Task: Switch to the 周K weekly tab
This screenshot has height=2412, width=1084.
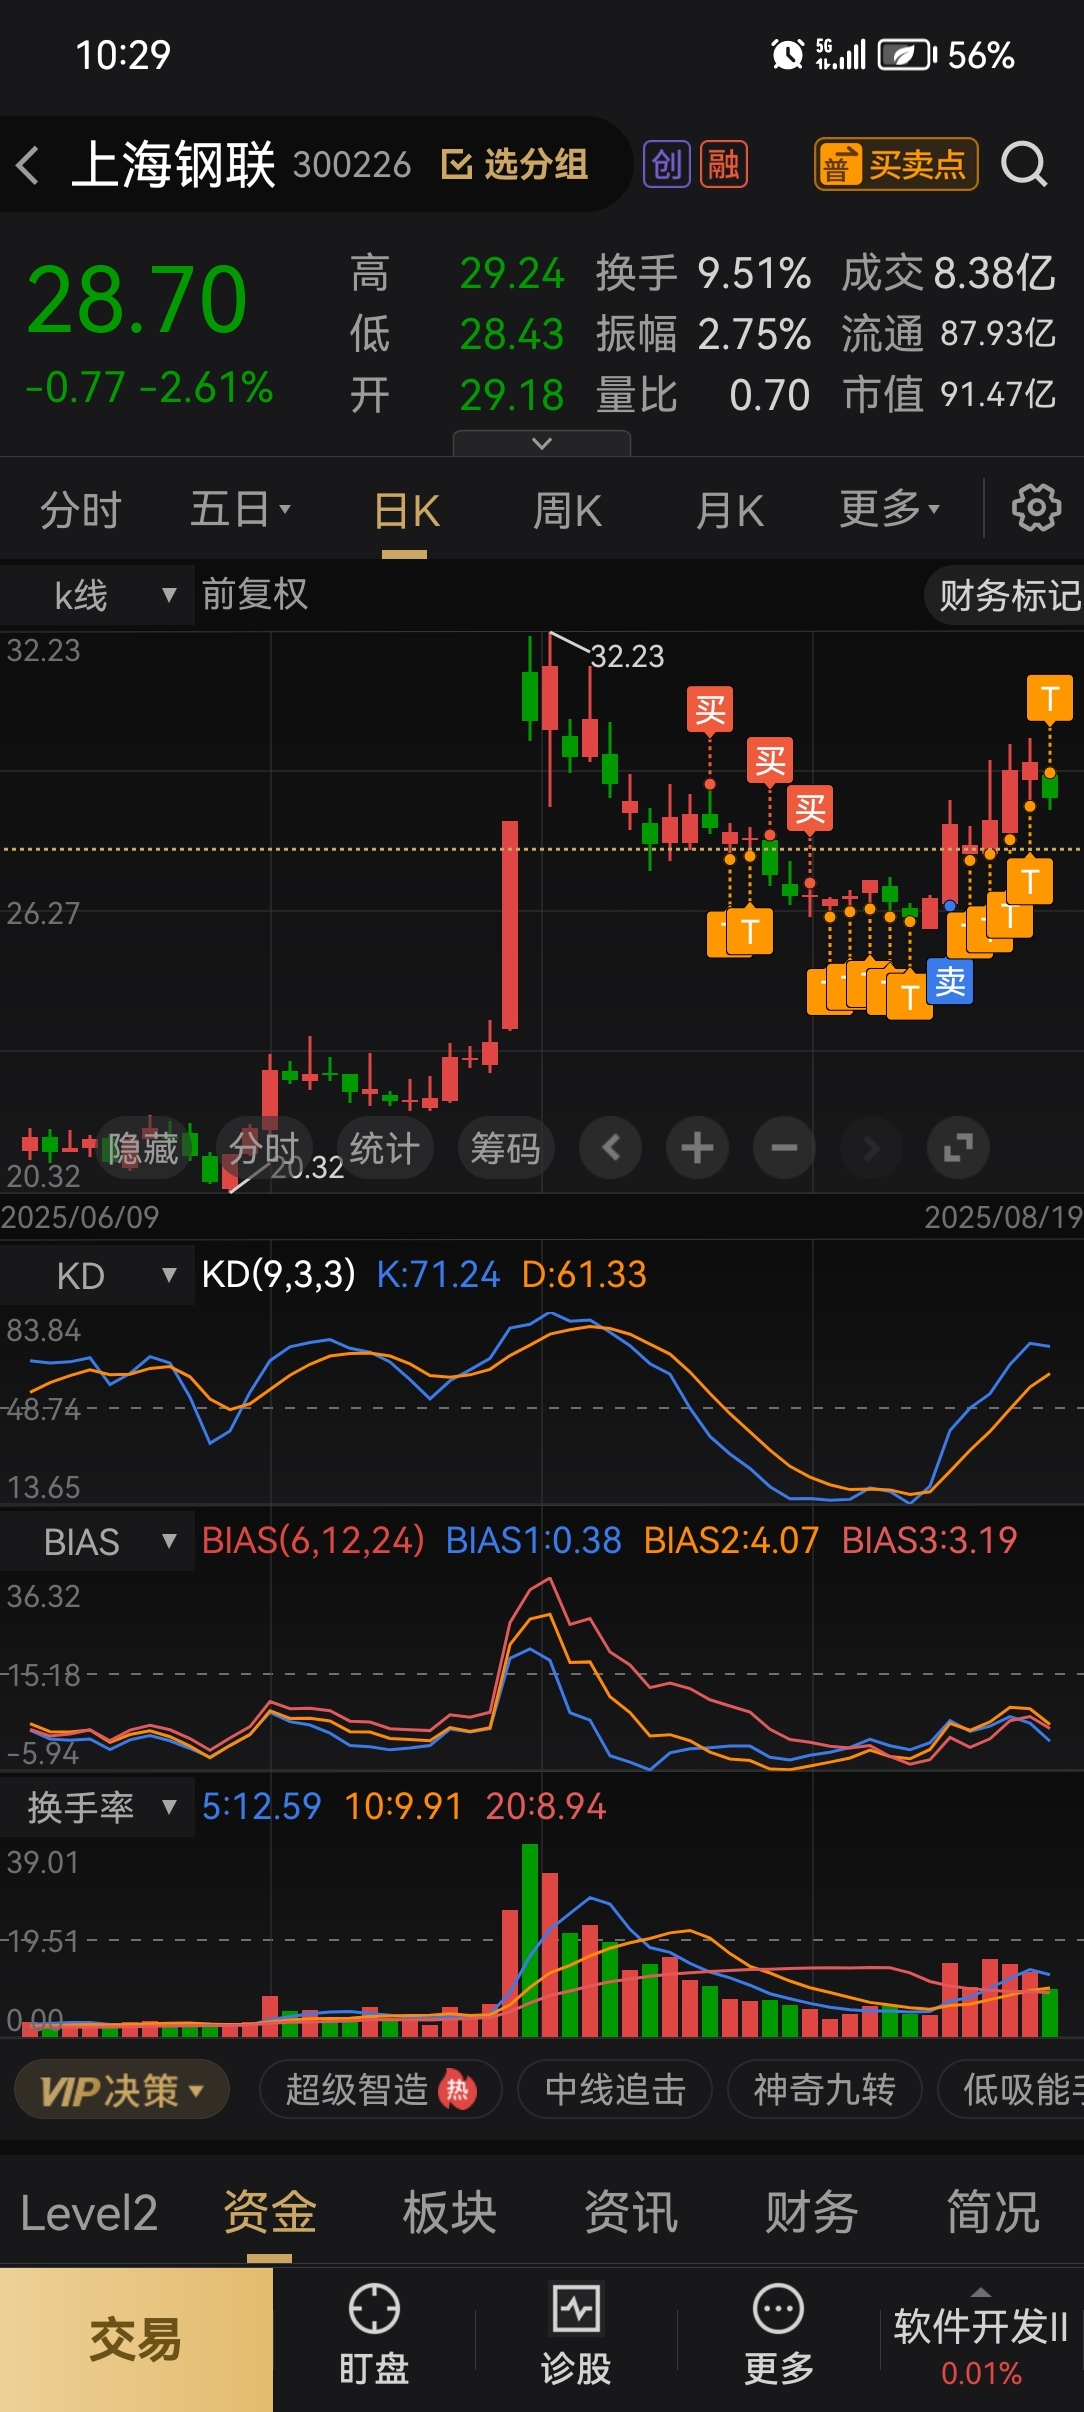Action: 567,511
